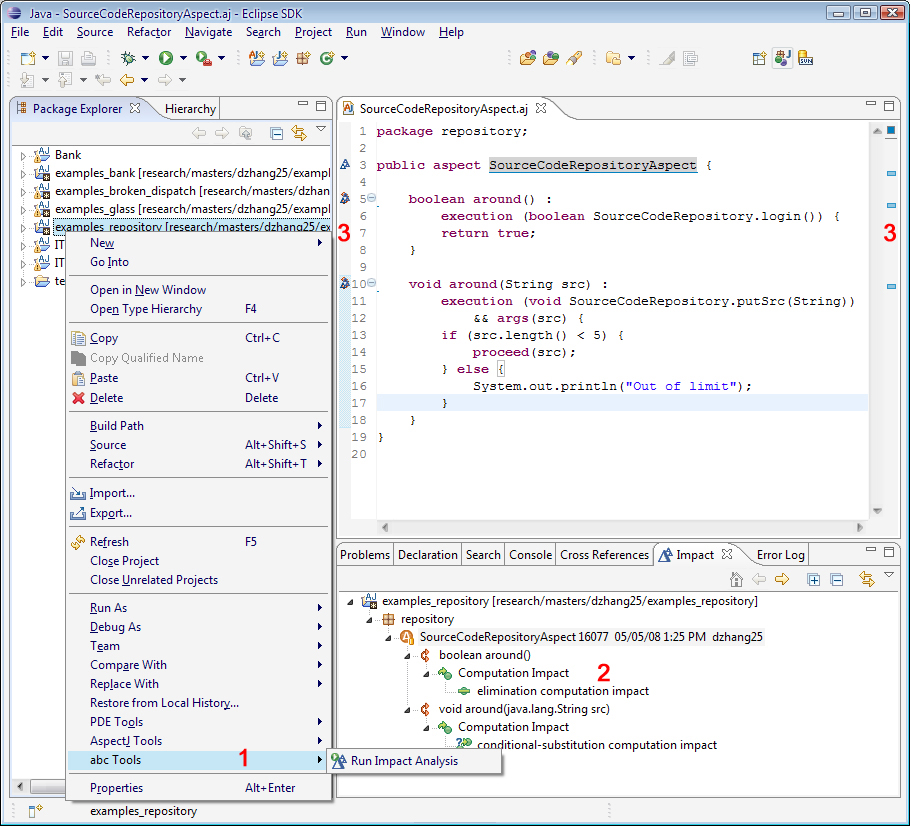Collapse all nodes in Impact view toolbar
The width and height of the screenshot is (911, 827).
point(837,579)
